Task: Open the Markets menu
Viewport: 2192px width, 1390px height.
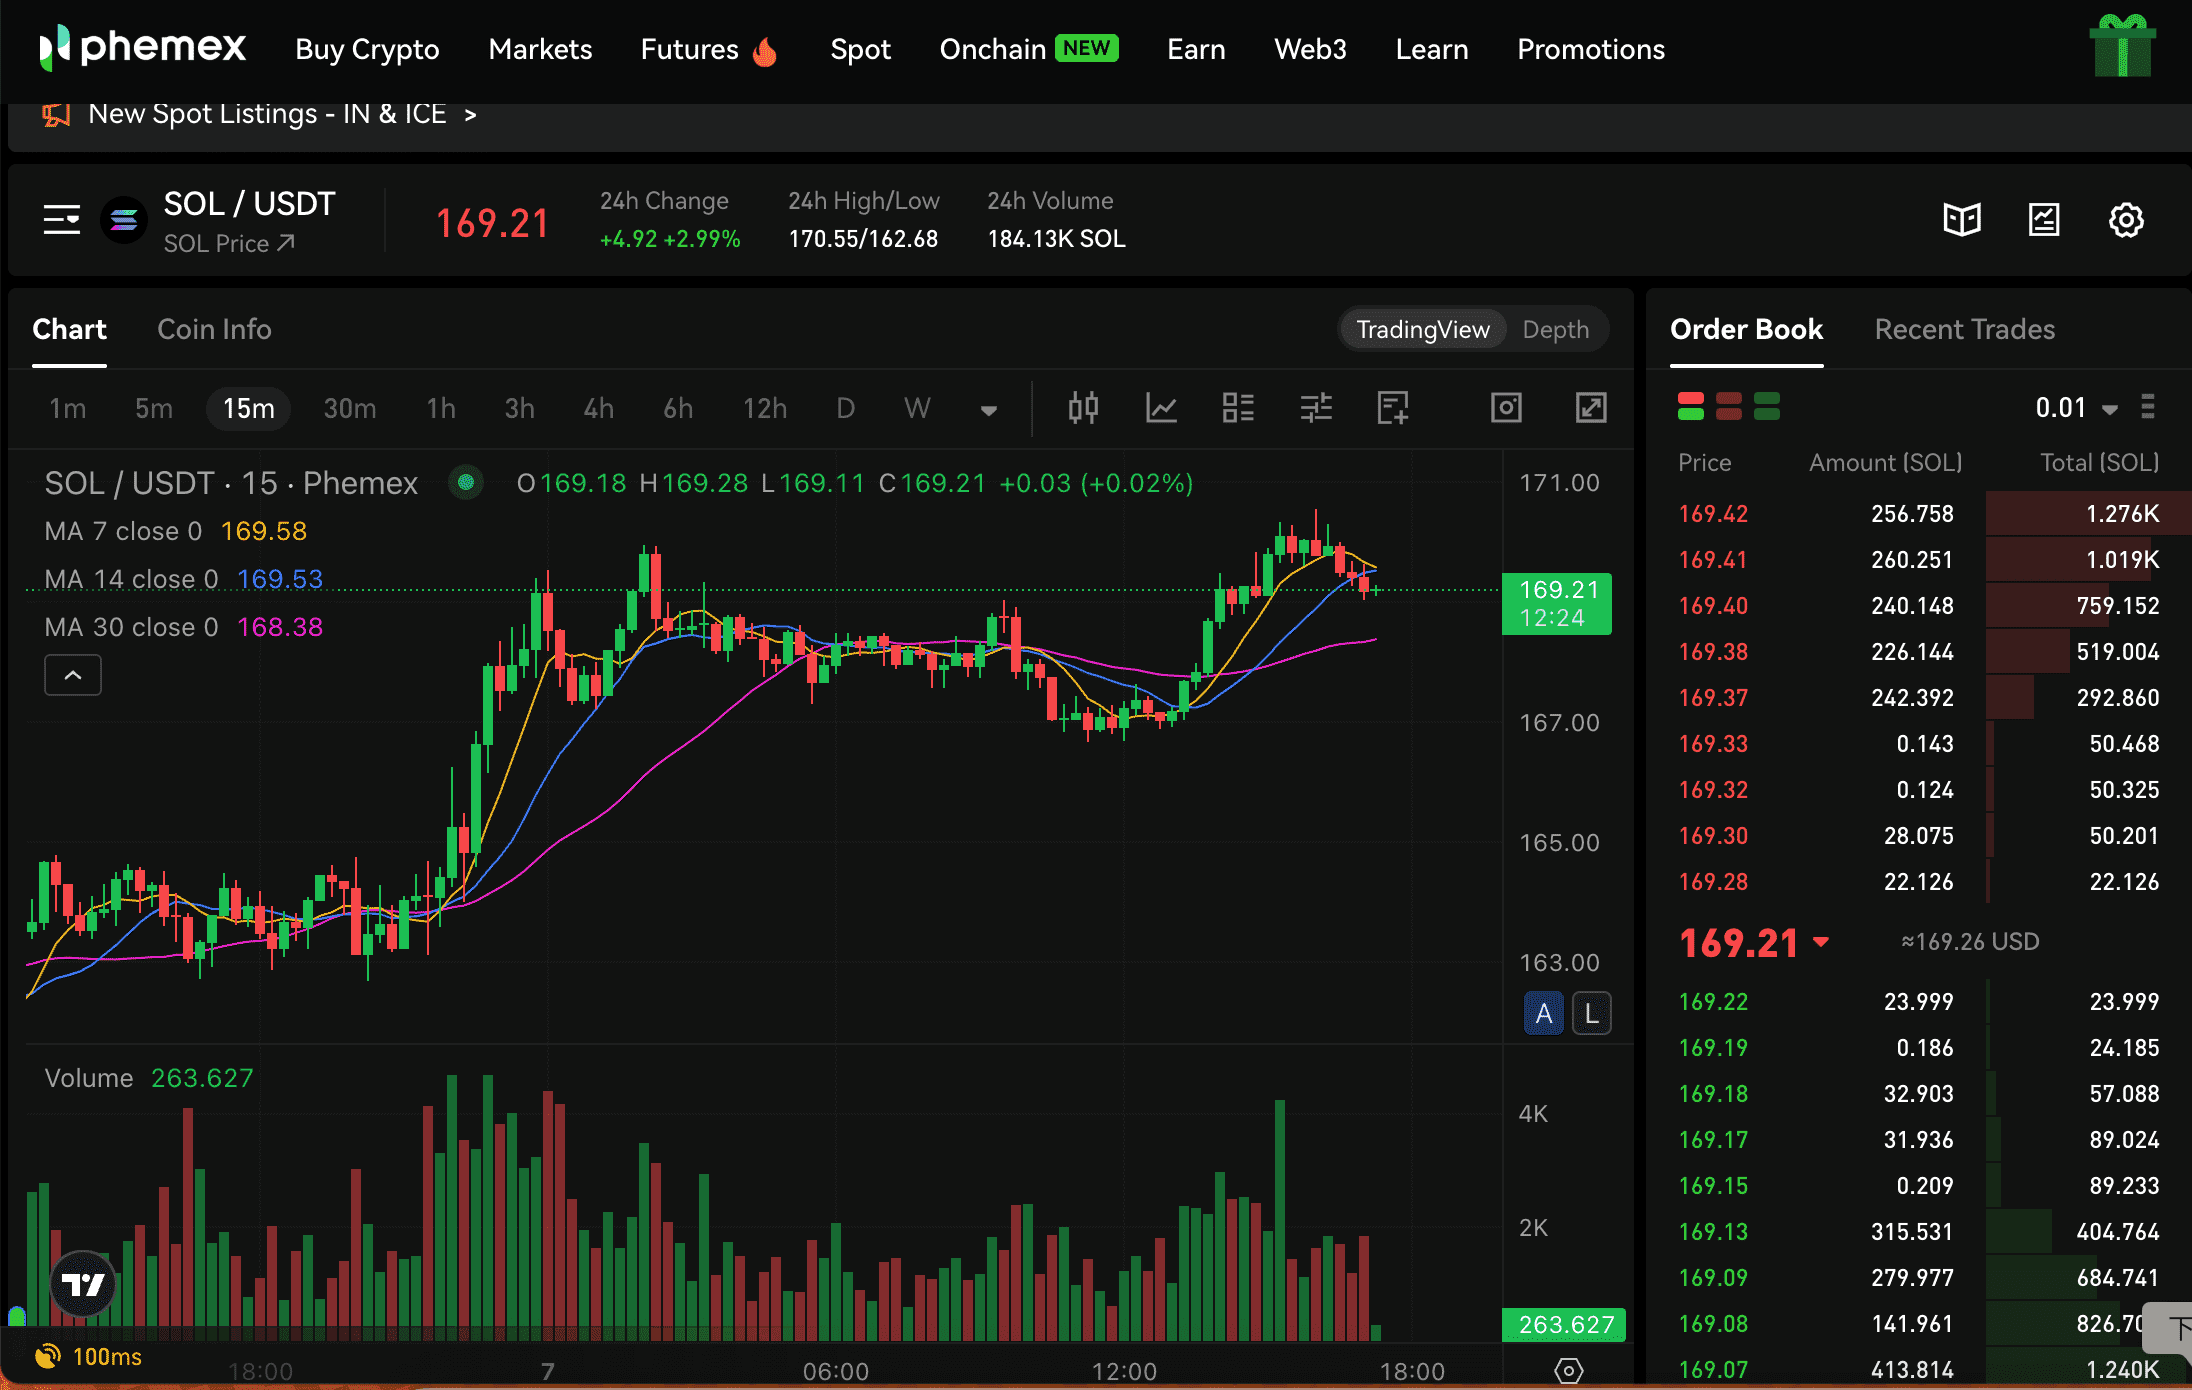Action: point(540,49)
